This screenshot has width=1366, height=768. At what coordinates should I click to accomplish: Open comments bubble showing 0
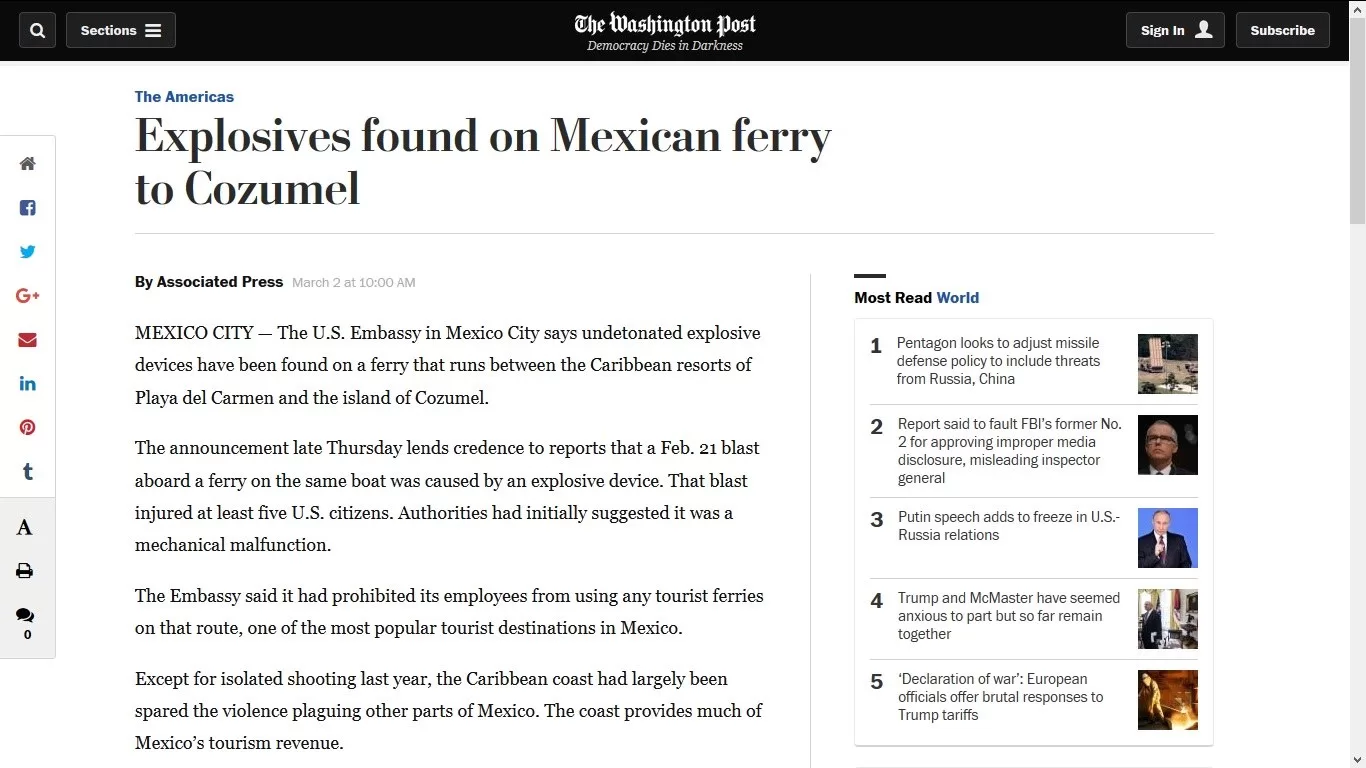(x=25, y=623)
